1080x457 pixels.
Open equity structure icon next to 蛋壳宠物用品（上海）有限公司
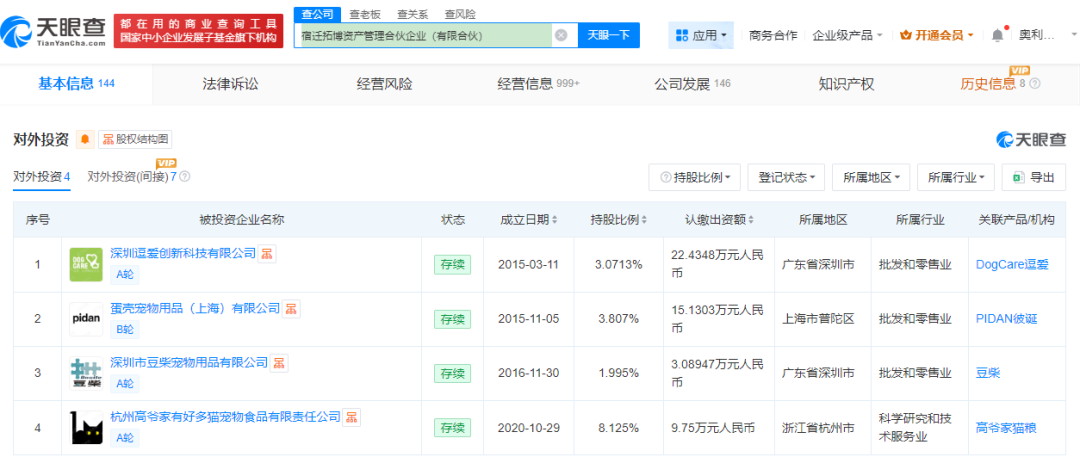[291, 309]
